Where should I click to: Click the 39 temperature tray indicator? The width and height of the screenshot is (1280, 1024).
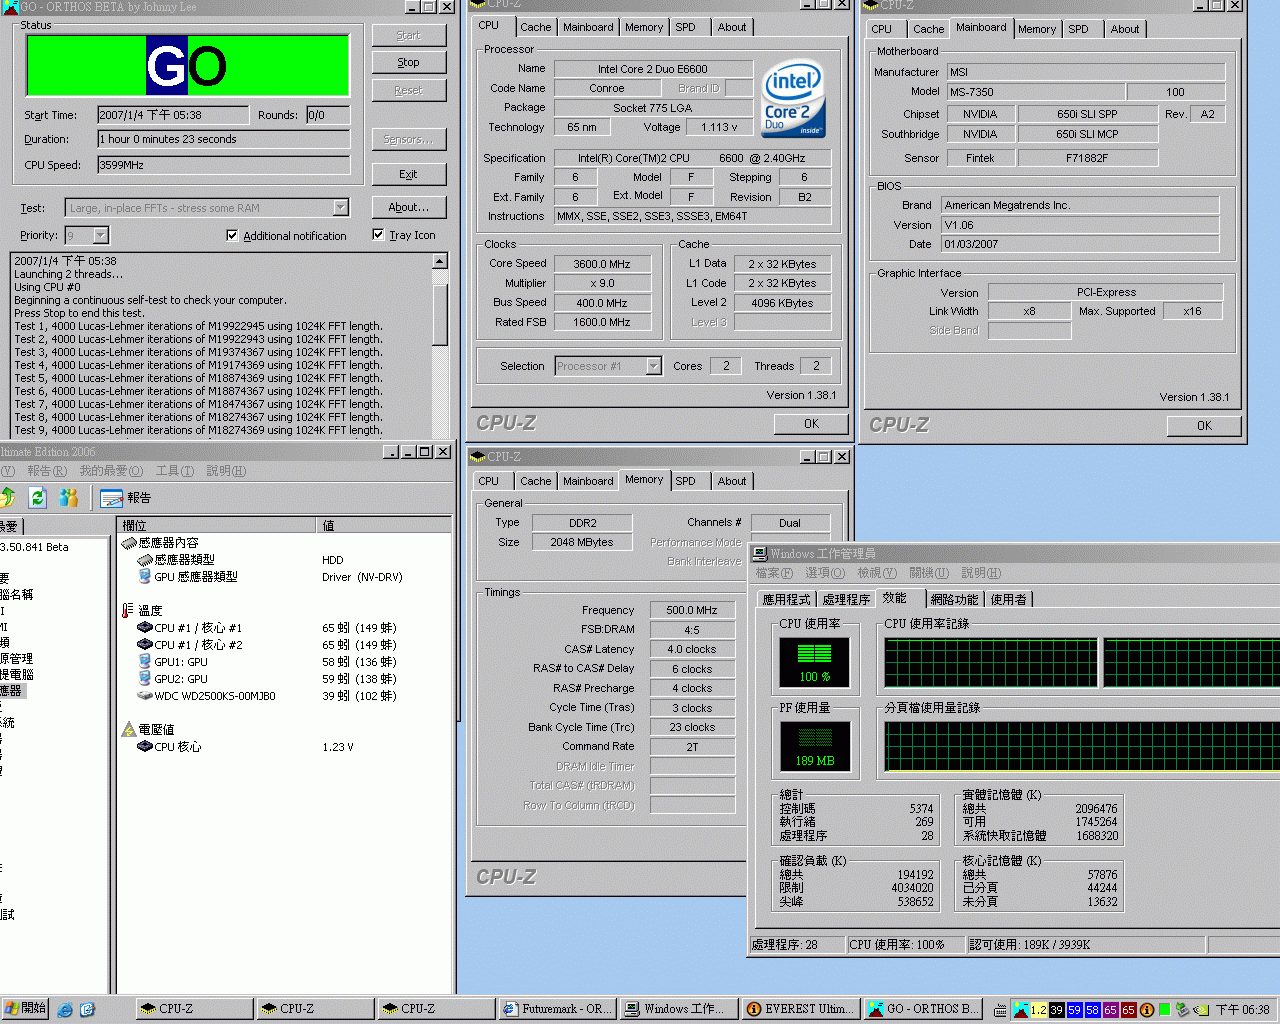pos(1057,1010)
